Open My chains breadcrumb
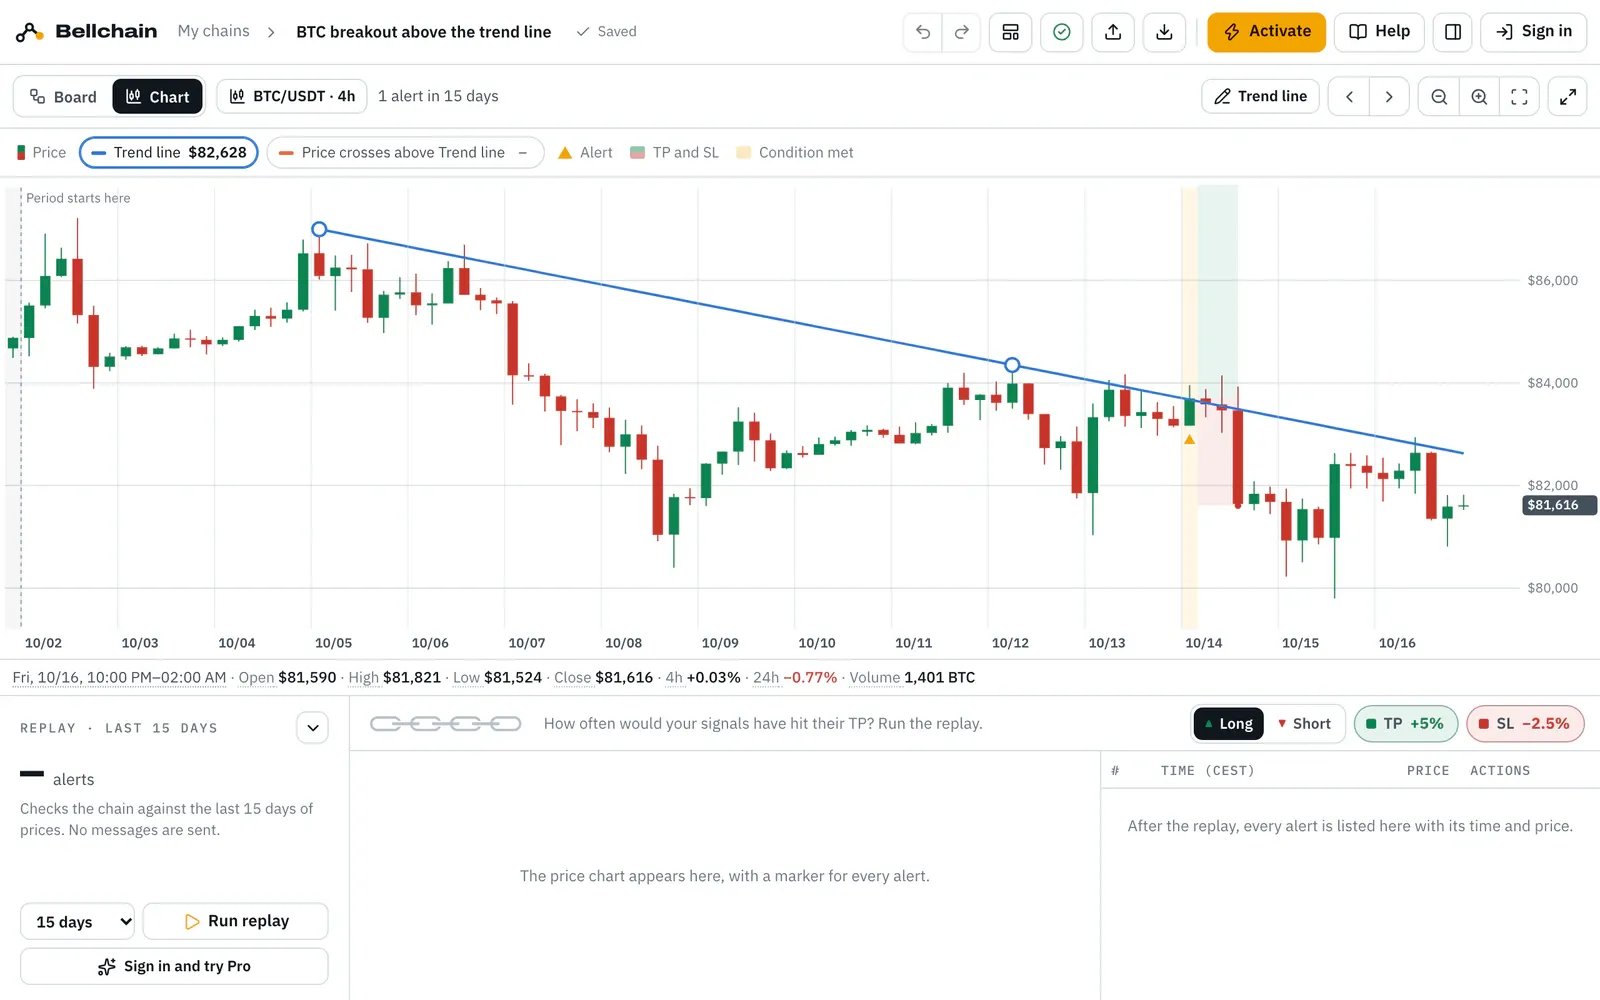This screenshot has width=1600, height=1000. pyautogui.click(x=214, y=32)
